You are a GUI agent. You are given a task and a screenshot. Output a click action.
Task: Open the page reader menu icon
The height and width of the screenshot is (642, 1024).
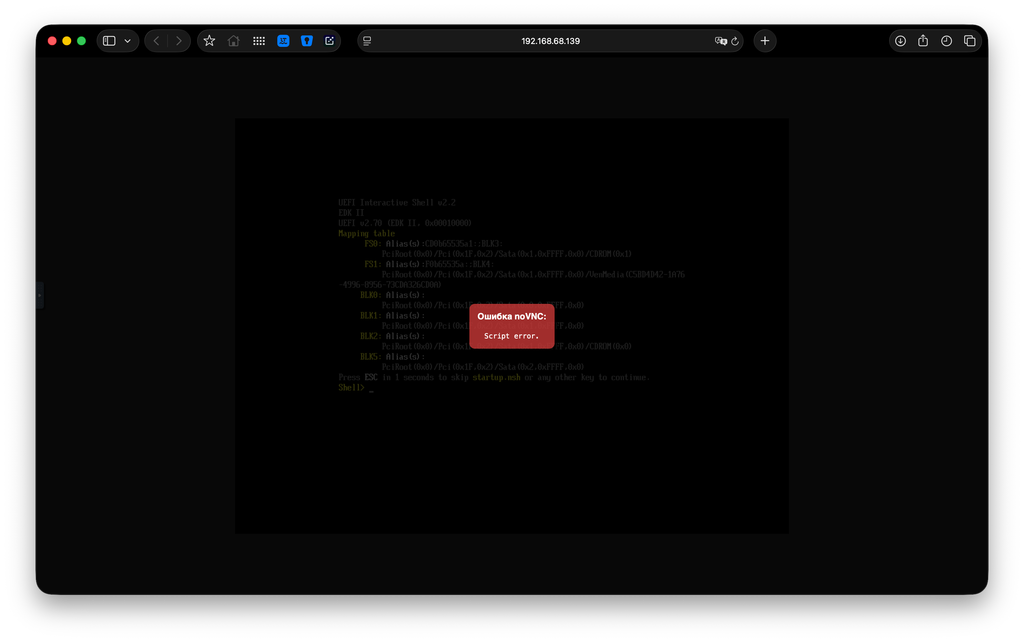(367, 40)
